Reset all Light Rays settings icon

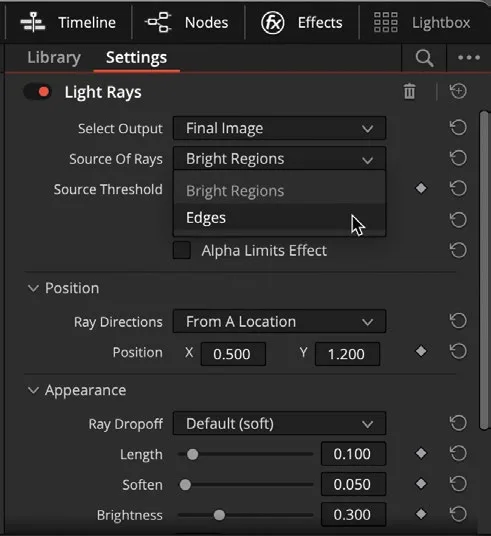[x=458, y=91]
